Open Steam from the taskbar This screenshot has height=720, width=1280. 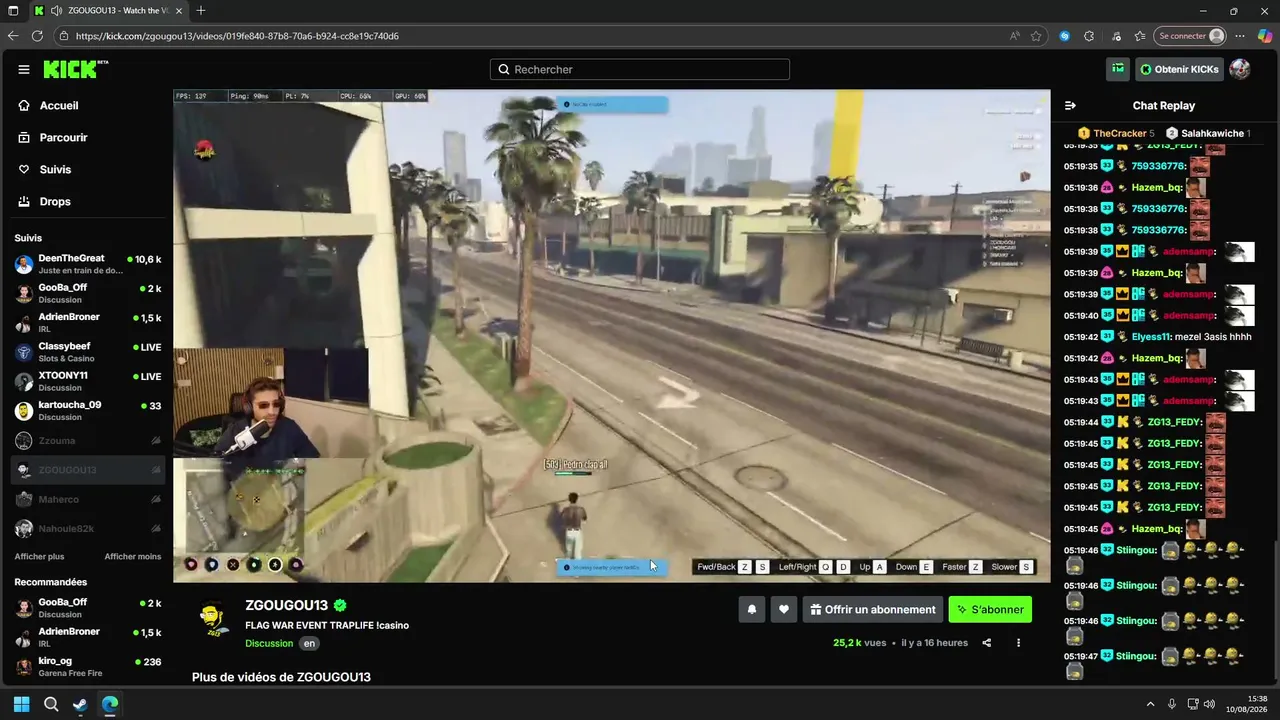point(80,704)
